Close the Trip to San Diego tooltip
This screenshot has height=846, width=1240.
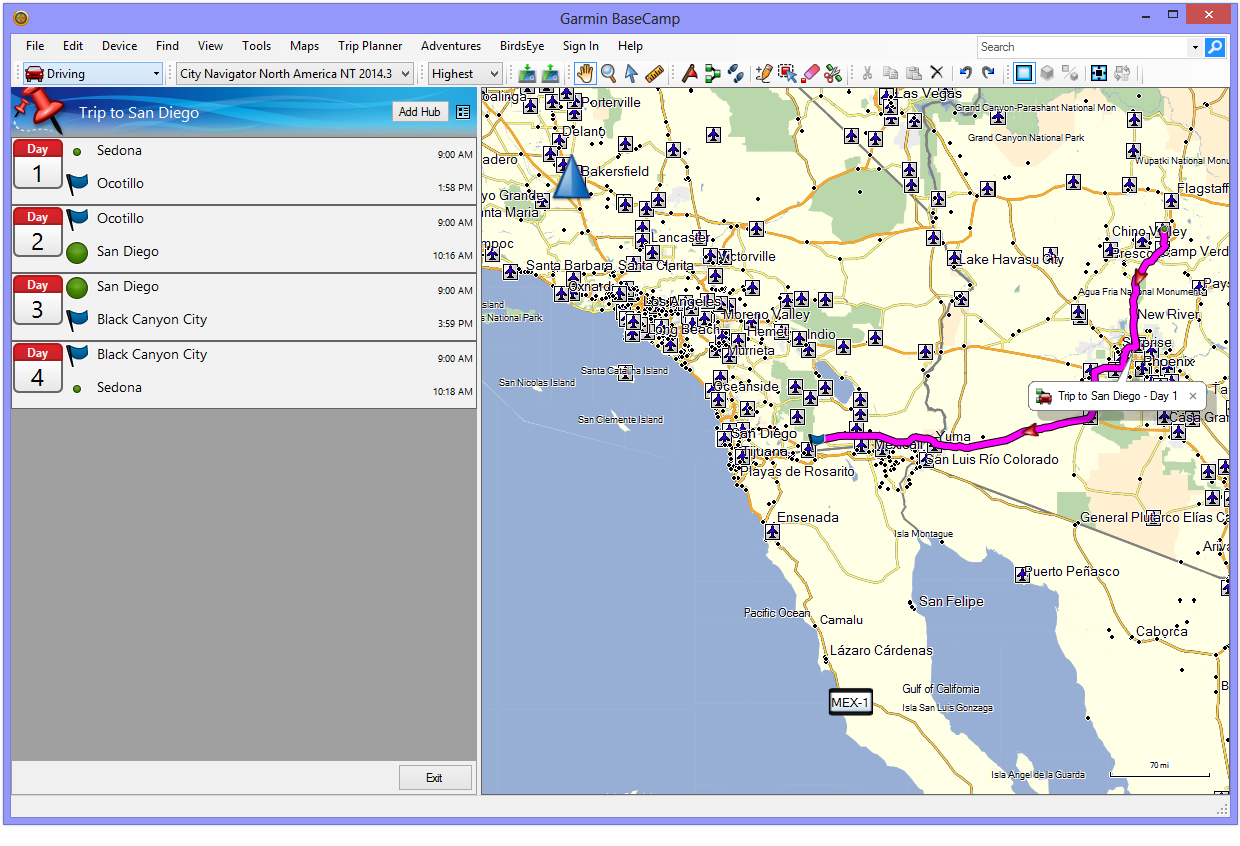click(x=1192, y=396)
